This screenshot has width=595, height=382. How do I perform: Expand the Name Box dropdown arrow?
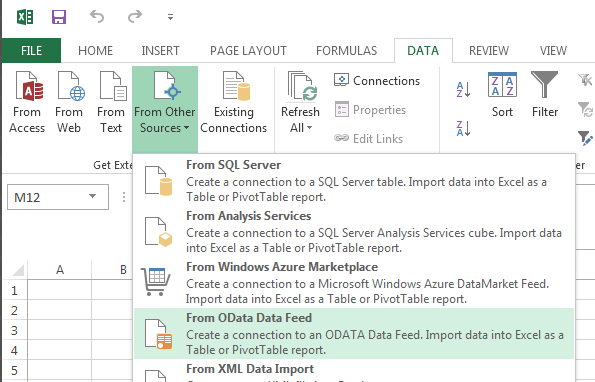(x=93, y=197)
